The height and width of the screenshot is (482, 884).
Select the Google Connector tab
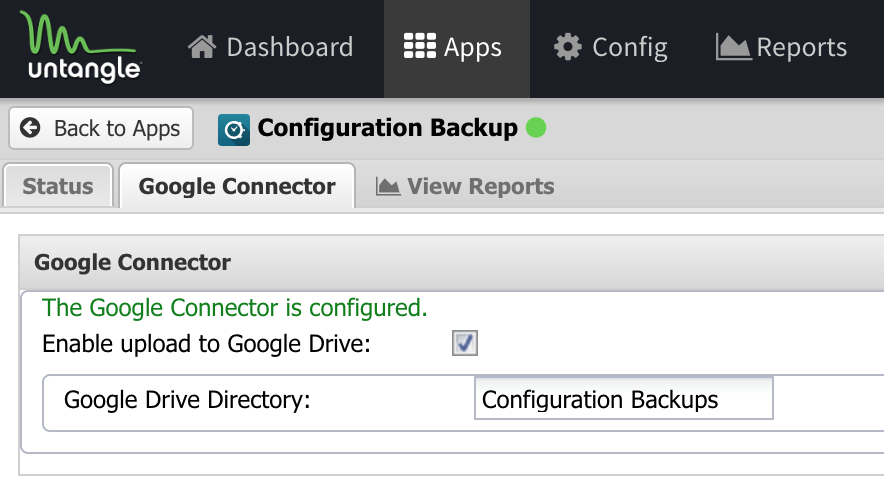237,186
